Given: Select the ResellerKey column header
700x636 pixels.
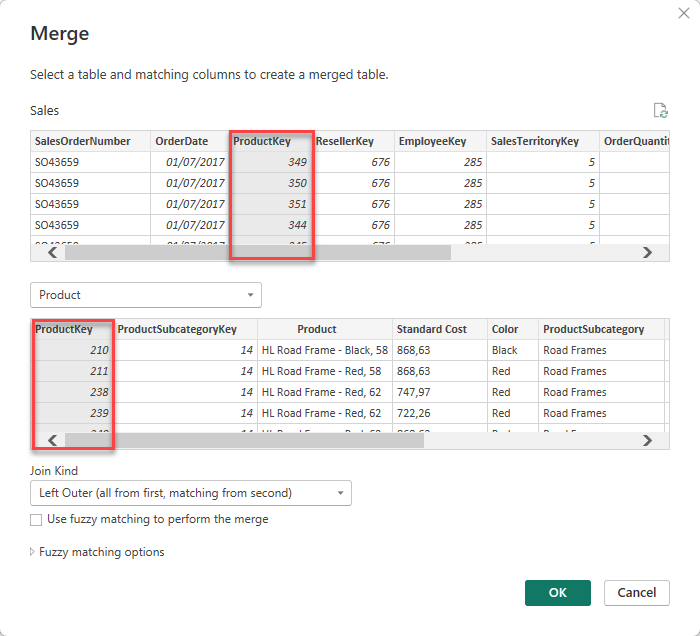Looking at the screenshot, I should tap(344, 142).
